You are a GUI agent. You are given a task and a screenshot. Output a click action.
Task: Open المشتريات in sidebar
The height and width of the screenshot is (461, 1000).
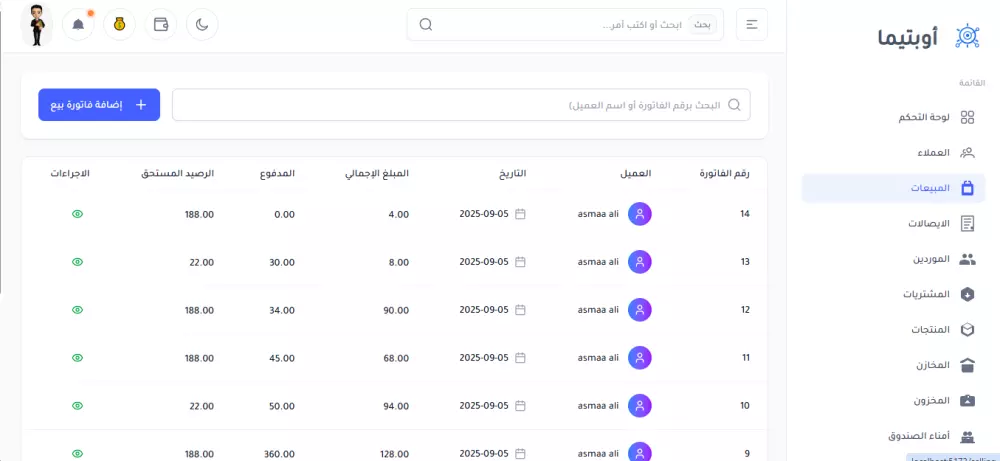[893, 294]
